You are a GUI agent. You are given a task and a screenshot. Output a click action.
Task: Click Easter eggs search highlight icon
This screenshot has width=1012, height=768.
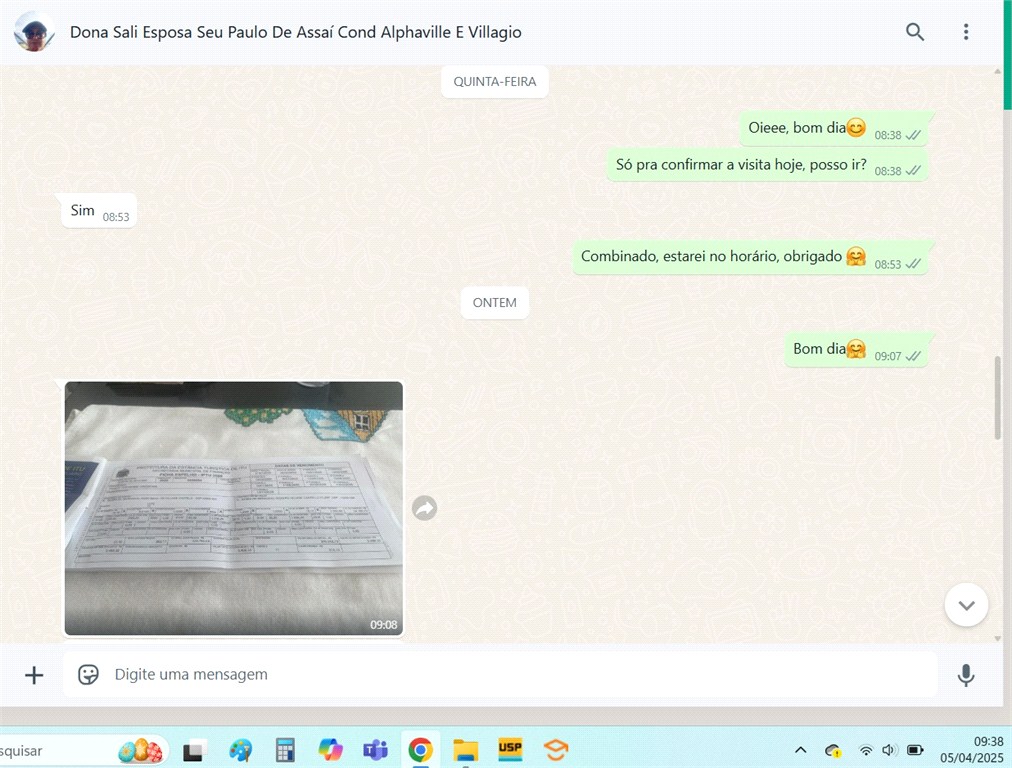(x=141, y=751)
